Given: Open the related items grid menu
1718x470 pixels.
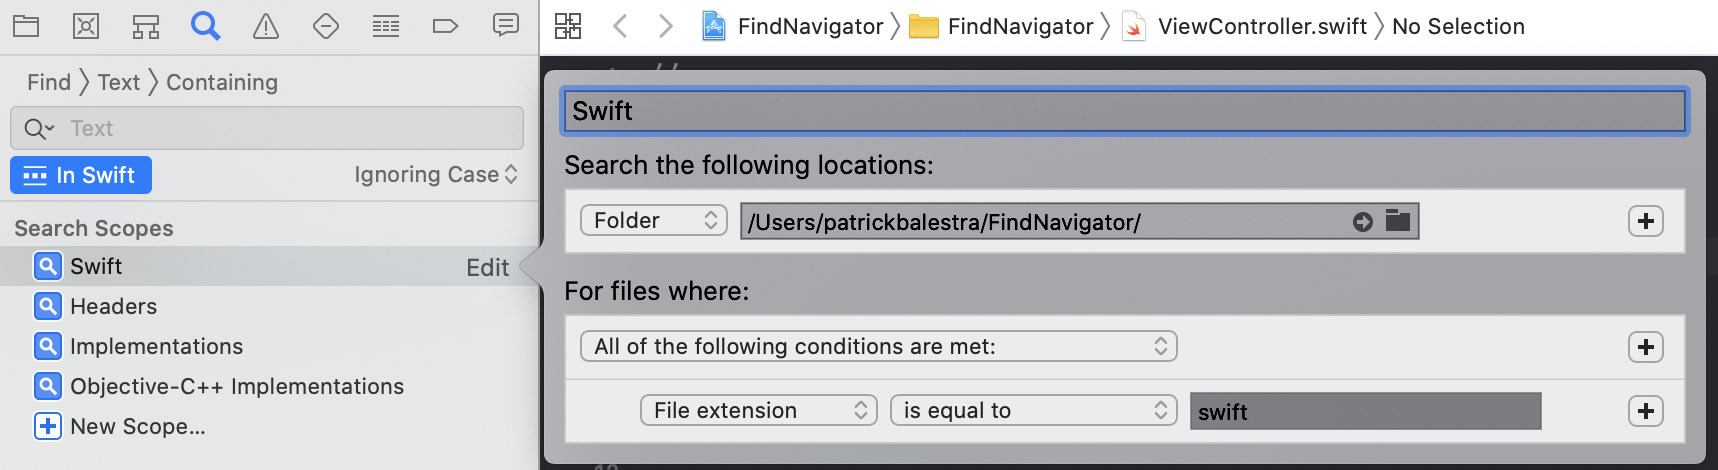Looking at the screenshot, I should pyautogui.click(x=568, y=26).
